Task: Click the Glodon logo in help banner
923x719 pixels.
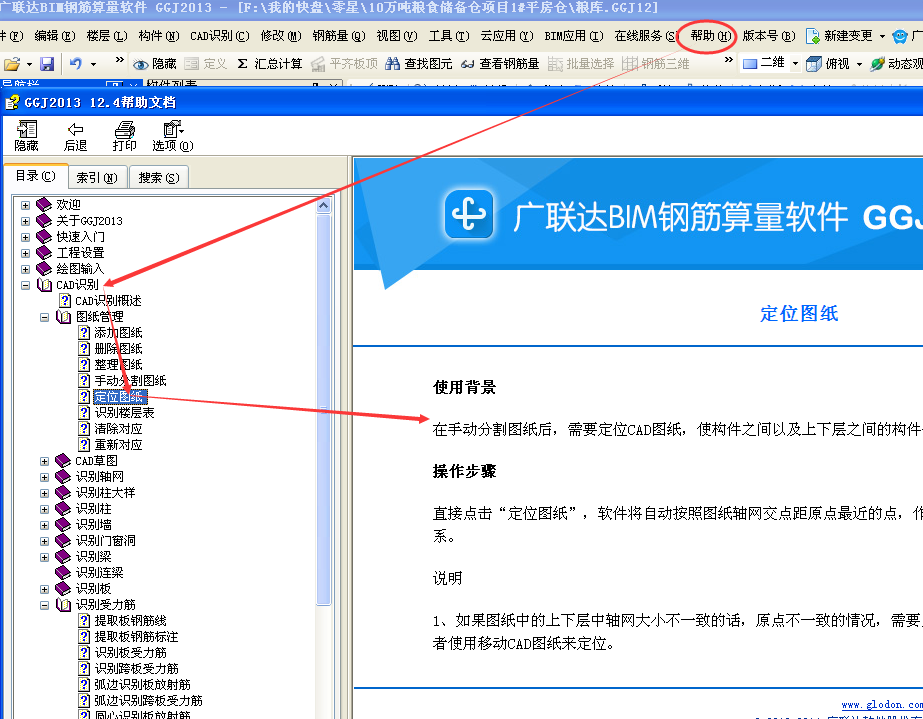Action: tap(469, 214)
